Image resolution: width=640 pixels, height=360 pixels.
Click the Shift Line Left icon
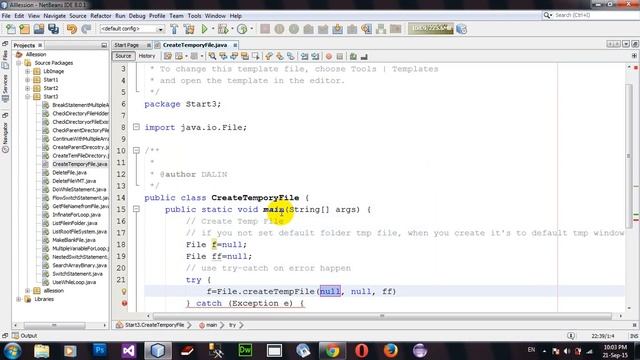304,56
